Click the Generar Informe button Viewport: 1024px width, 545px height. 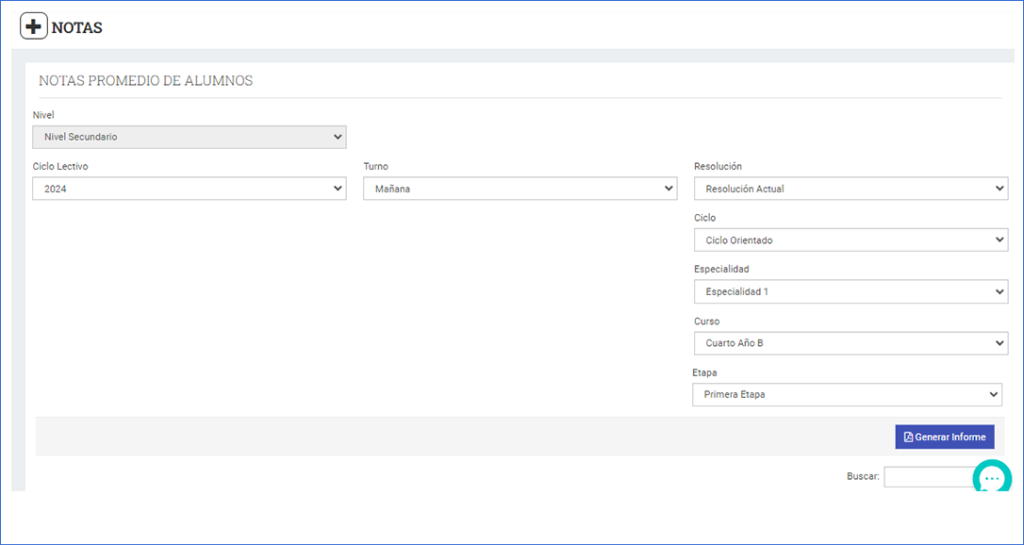(944, 437)
